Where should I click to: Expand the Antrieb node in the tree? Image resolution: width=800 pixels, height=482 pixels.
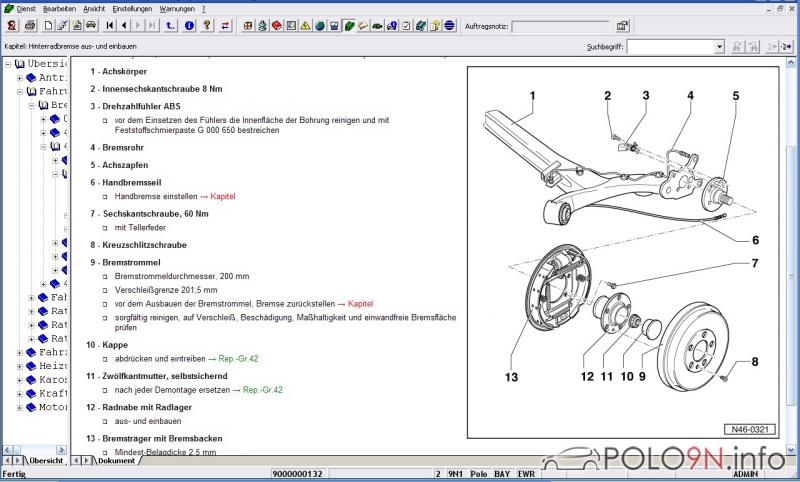(19, 78)
